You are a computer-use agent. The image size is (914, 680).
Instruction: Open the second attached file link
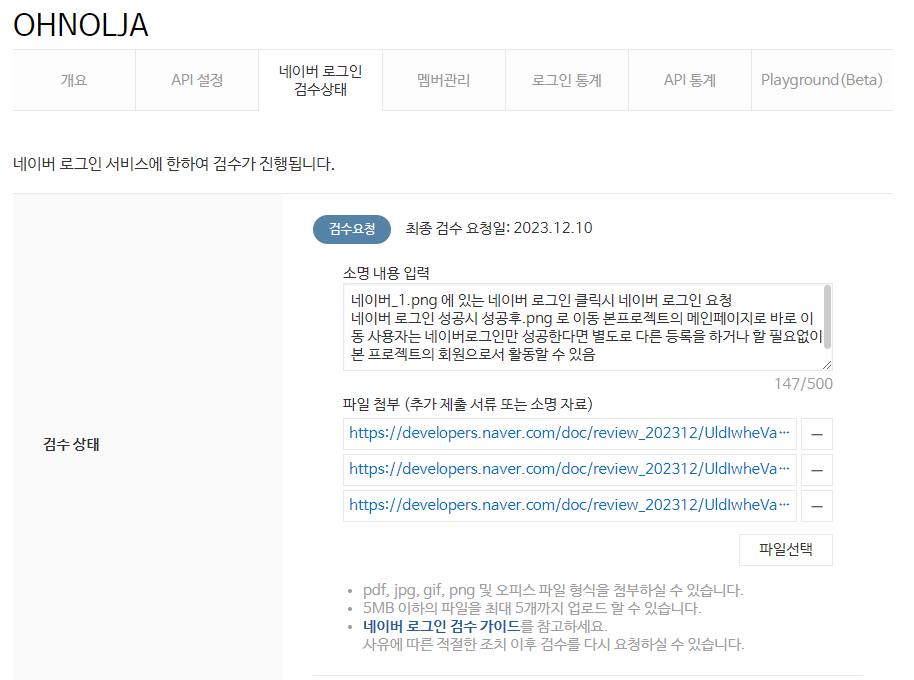point(570,470)
